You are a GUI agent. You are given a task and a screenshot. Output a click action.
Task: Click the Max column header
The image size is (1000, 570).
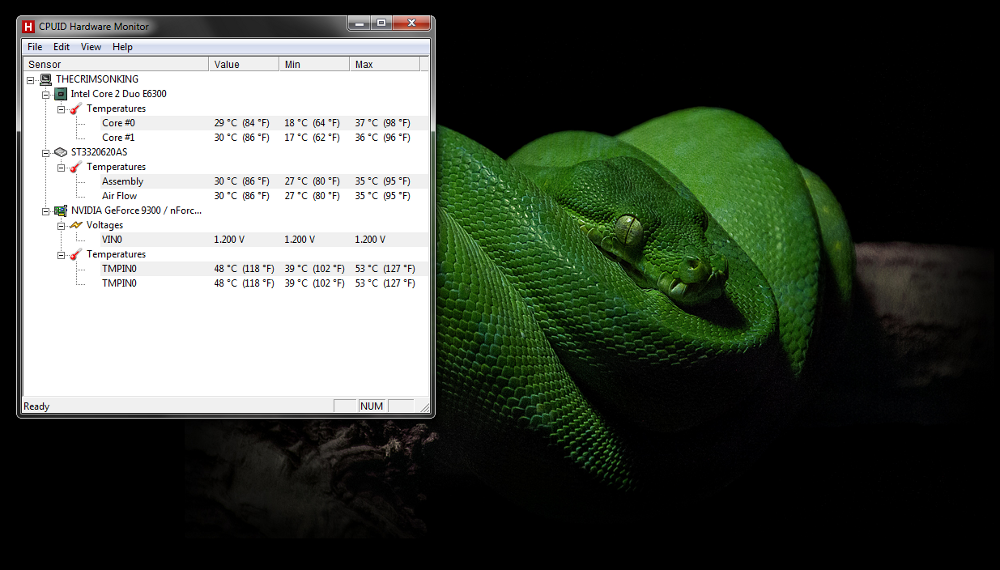pos(385,64)
